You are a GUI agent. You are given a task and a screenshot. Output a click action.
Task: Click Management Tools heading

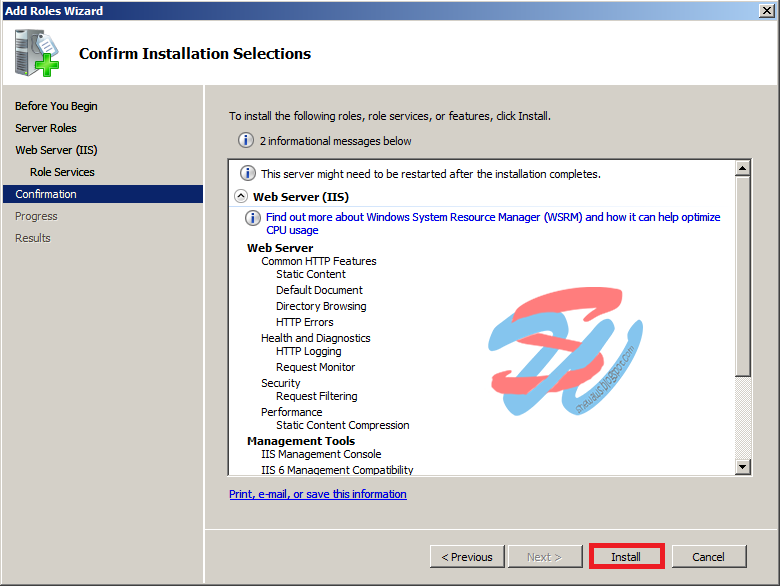pos(301,441)
